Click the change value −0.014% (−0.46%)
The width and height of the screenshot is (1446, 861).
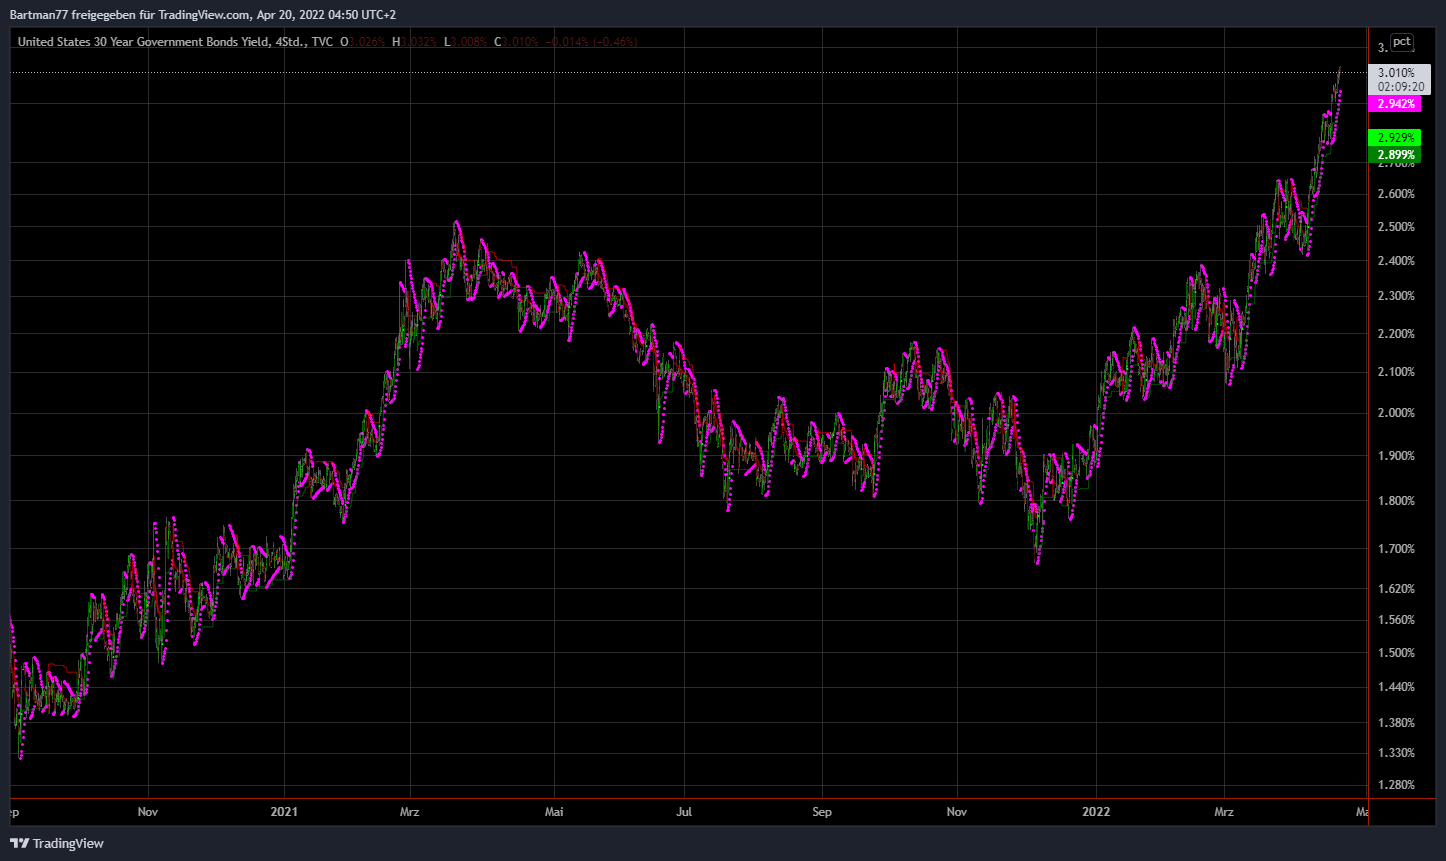[594, 42]
